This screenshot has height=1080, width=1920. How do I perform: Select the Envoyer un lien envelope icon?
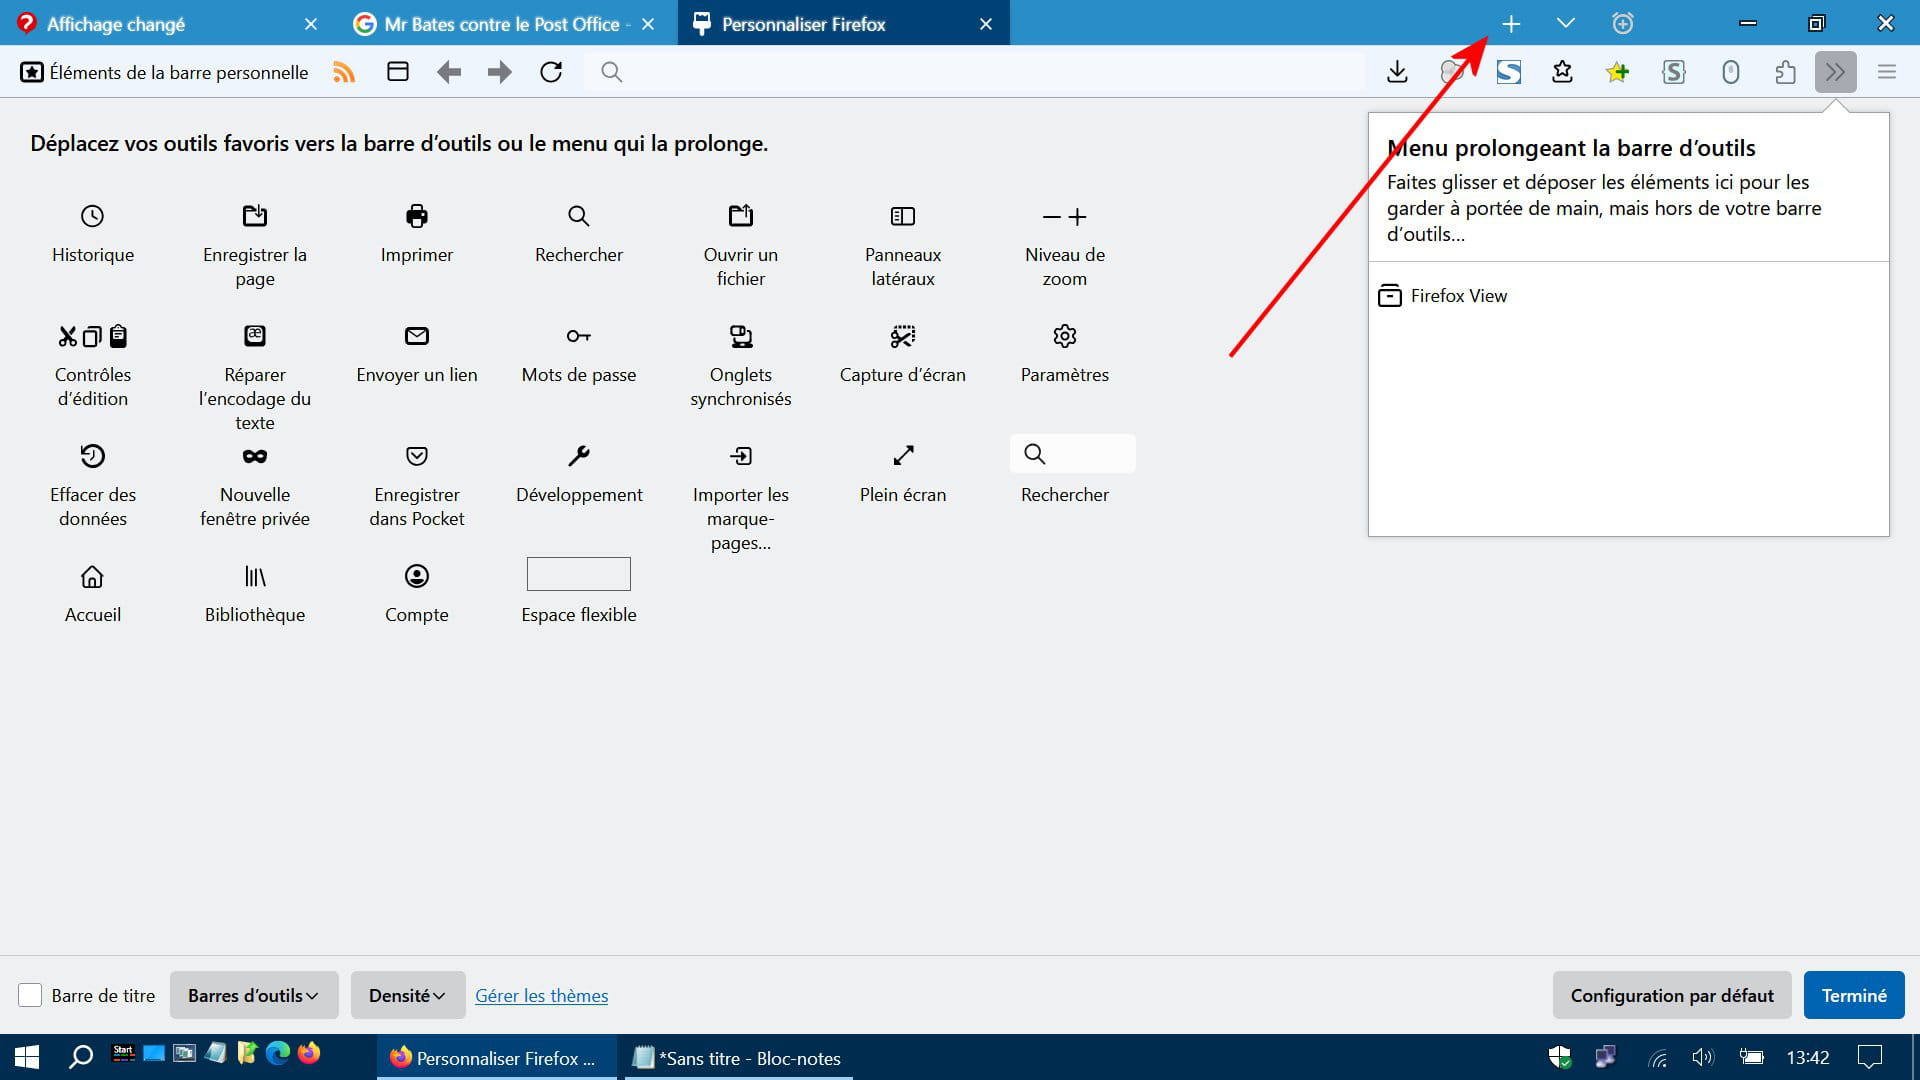point(417,336)
